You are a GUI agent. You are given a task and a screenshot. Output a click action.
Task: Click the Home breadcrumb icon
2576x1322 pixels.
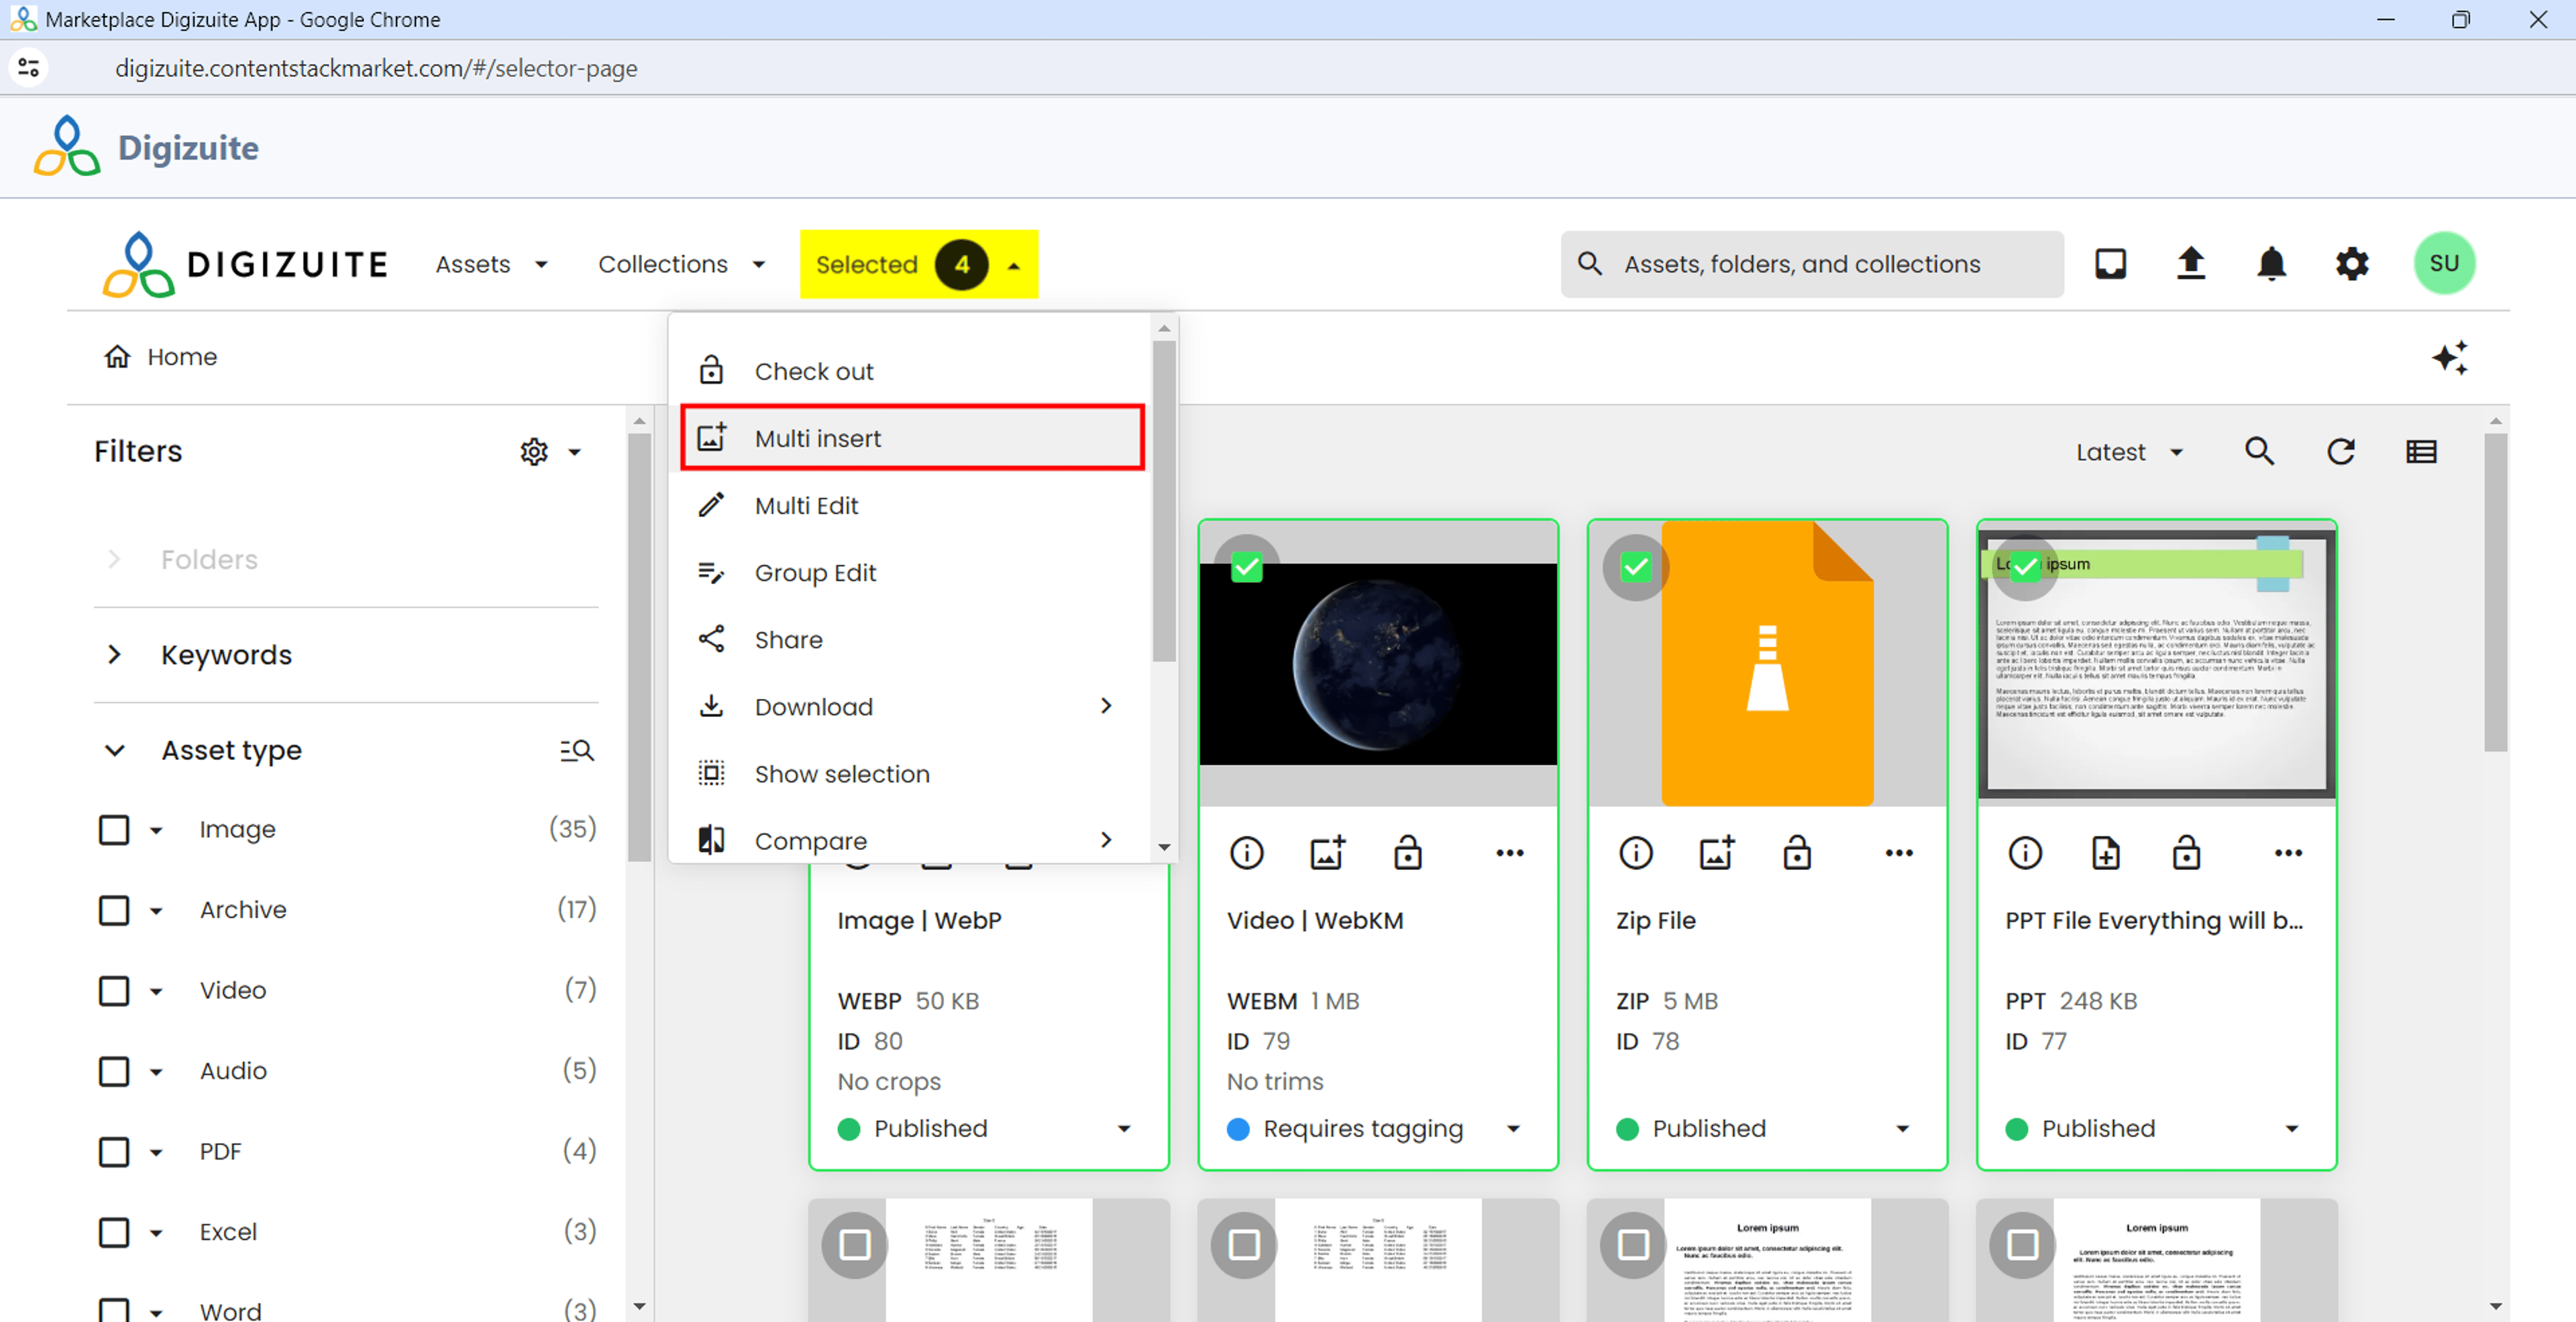(x=118, y=357)
